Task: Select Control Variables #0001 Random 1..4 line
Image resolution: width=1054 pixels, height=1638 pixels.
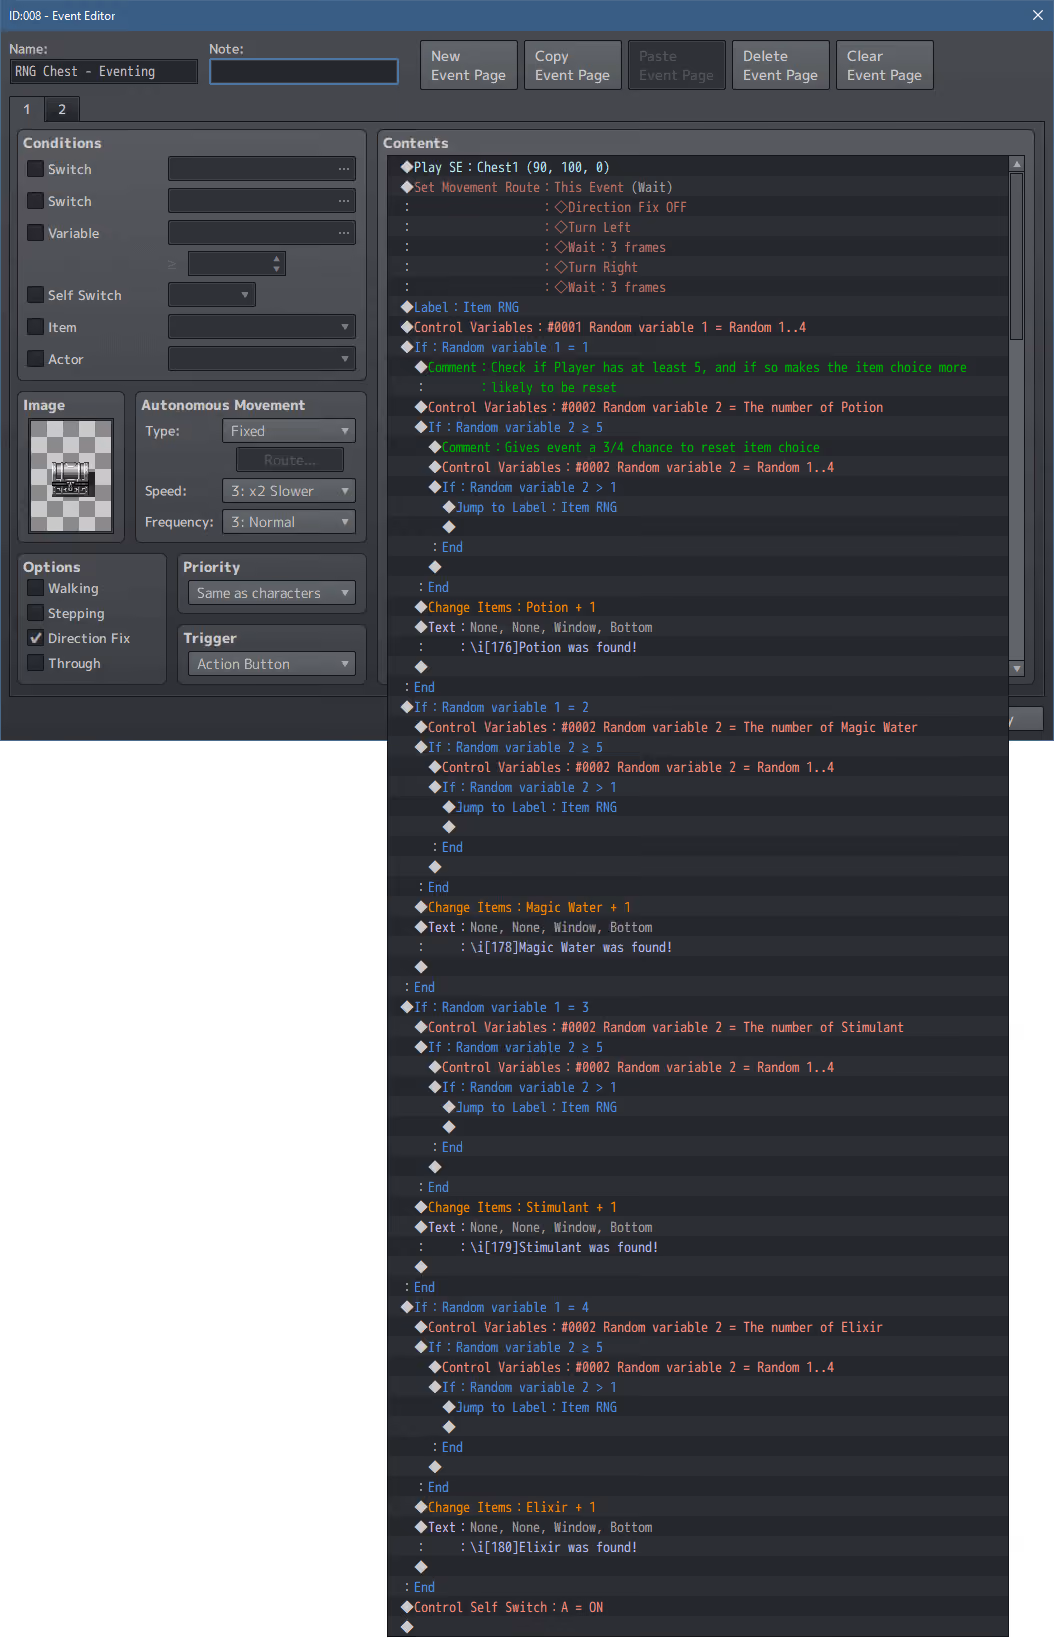Action: (699, 327)
